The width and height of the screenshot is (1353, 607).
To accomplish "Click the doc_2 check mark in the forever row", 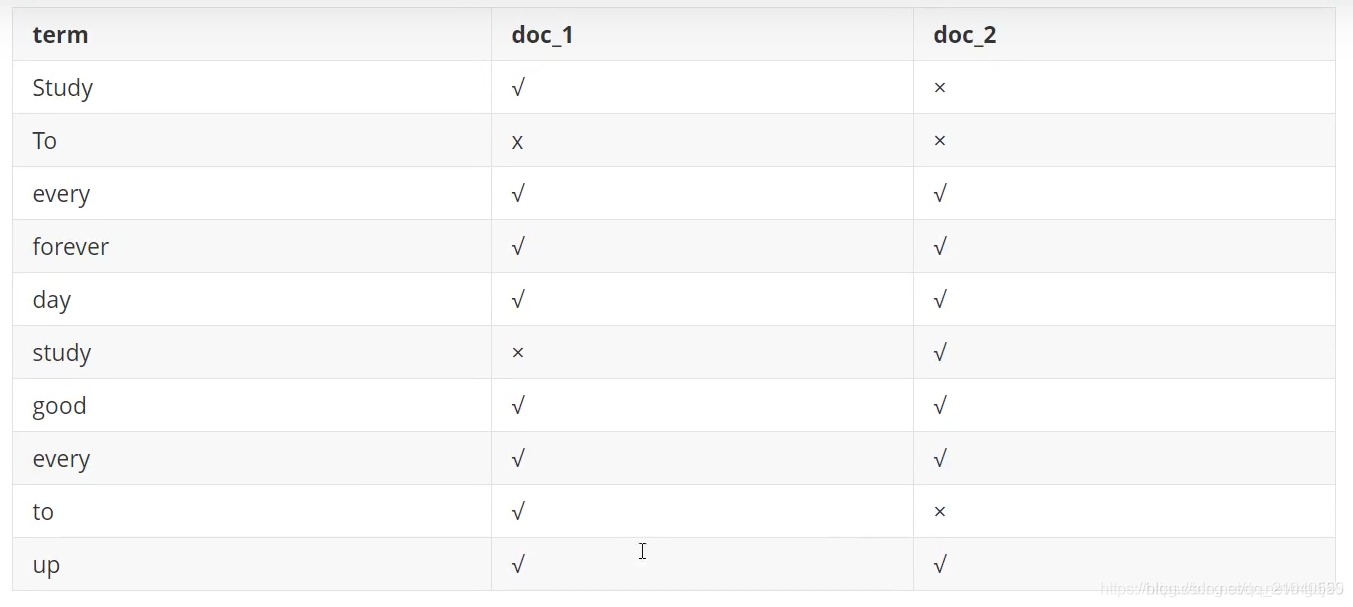I will tap(939, 247).
